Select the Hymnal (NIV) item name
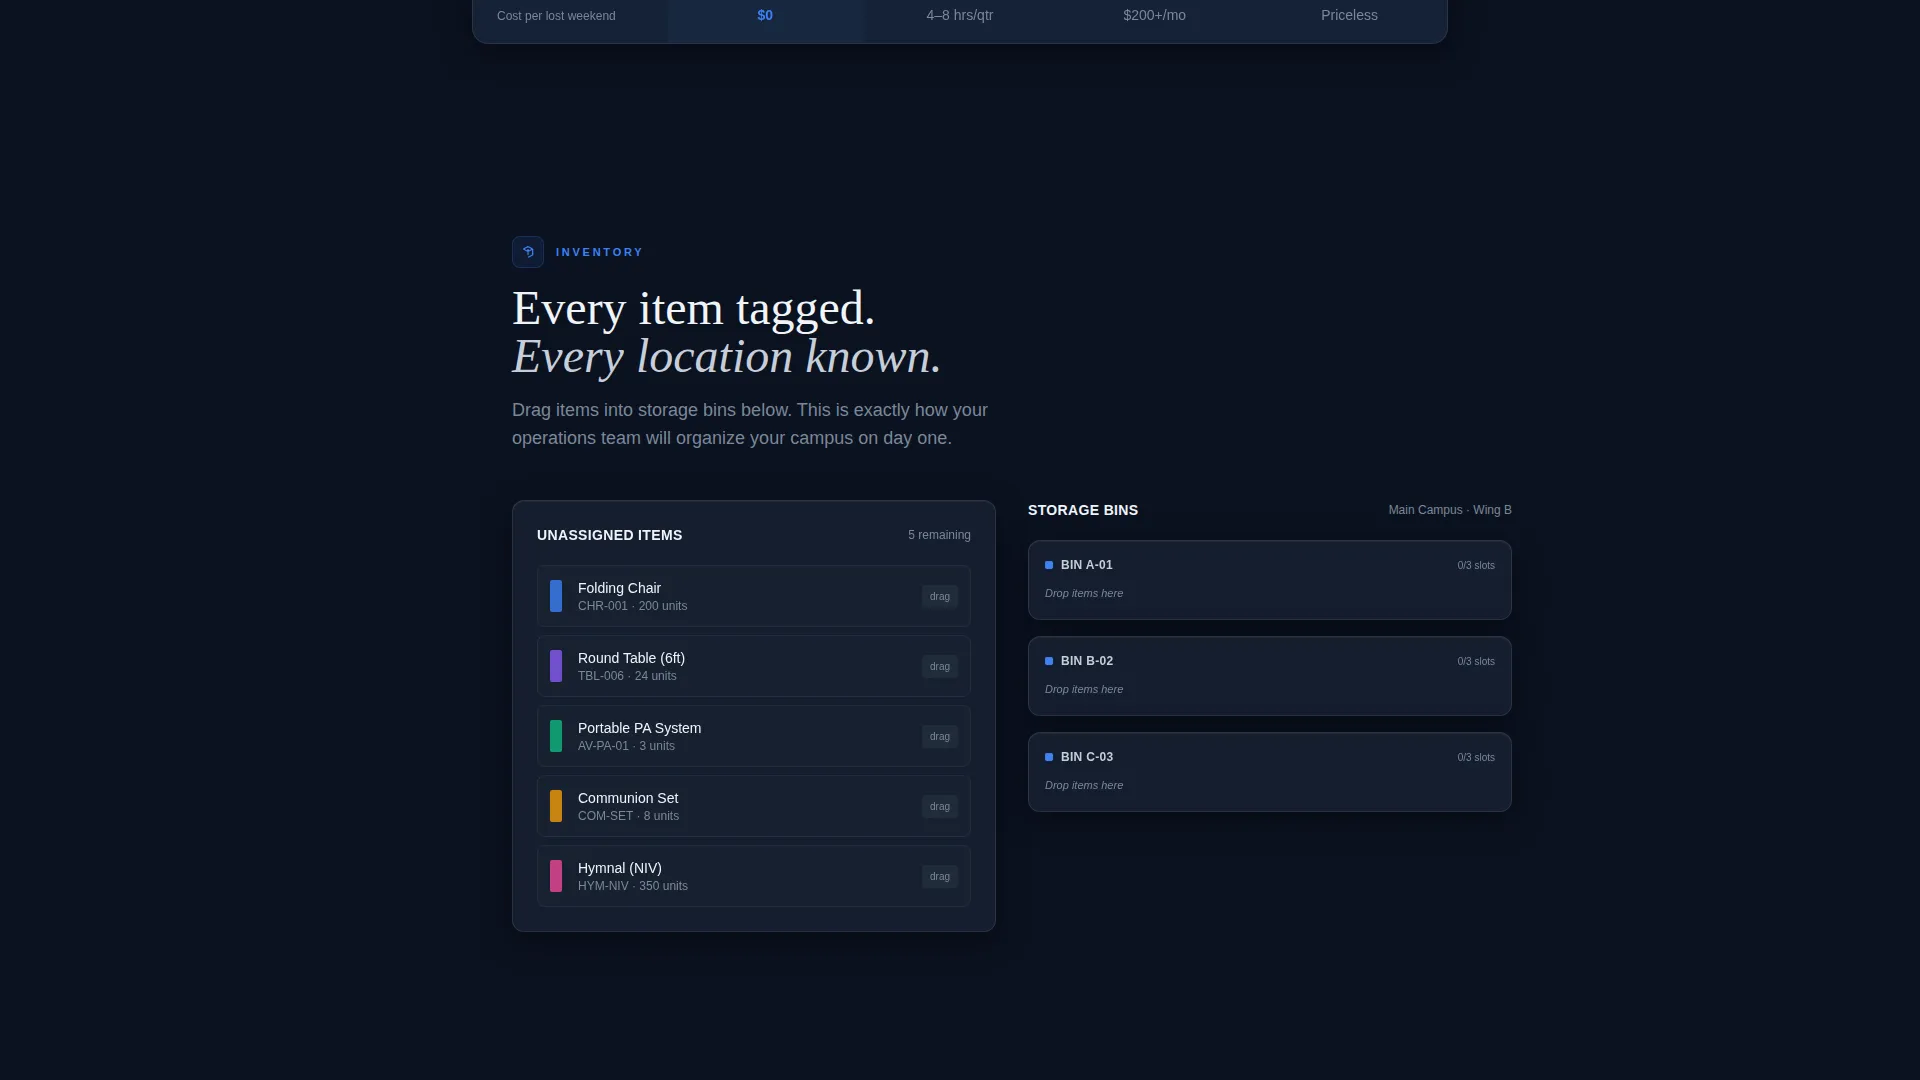The height and width of the screenshot is (1080, 1920). coord(620,868)
